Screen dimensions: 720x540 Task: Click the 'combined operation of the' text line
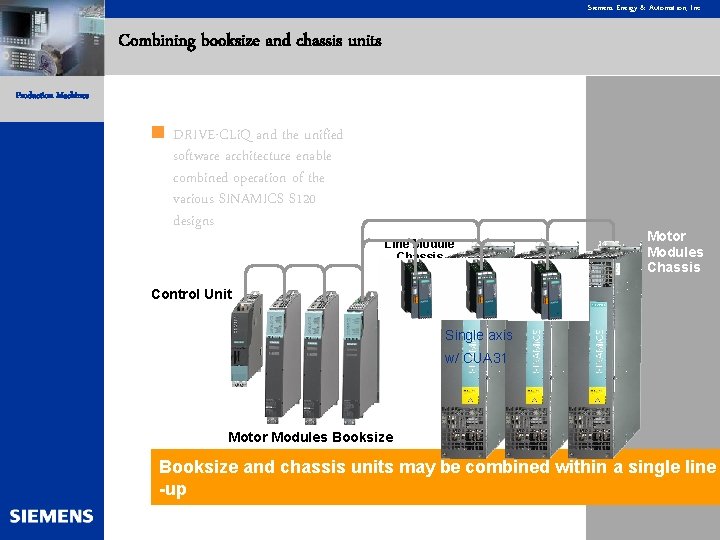click(x=249, y=178)
